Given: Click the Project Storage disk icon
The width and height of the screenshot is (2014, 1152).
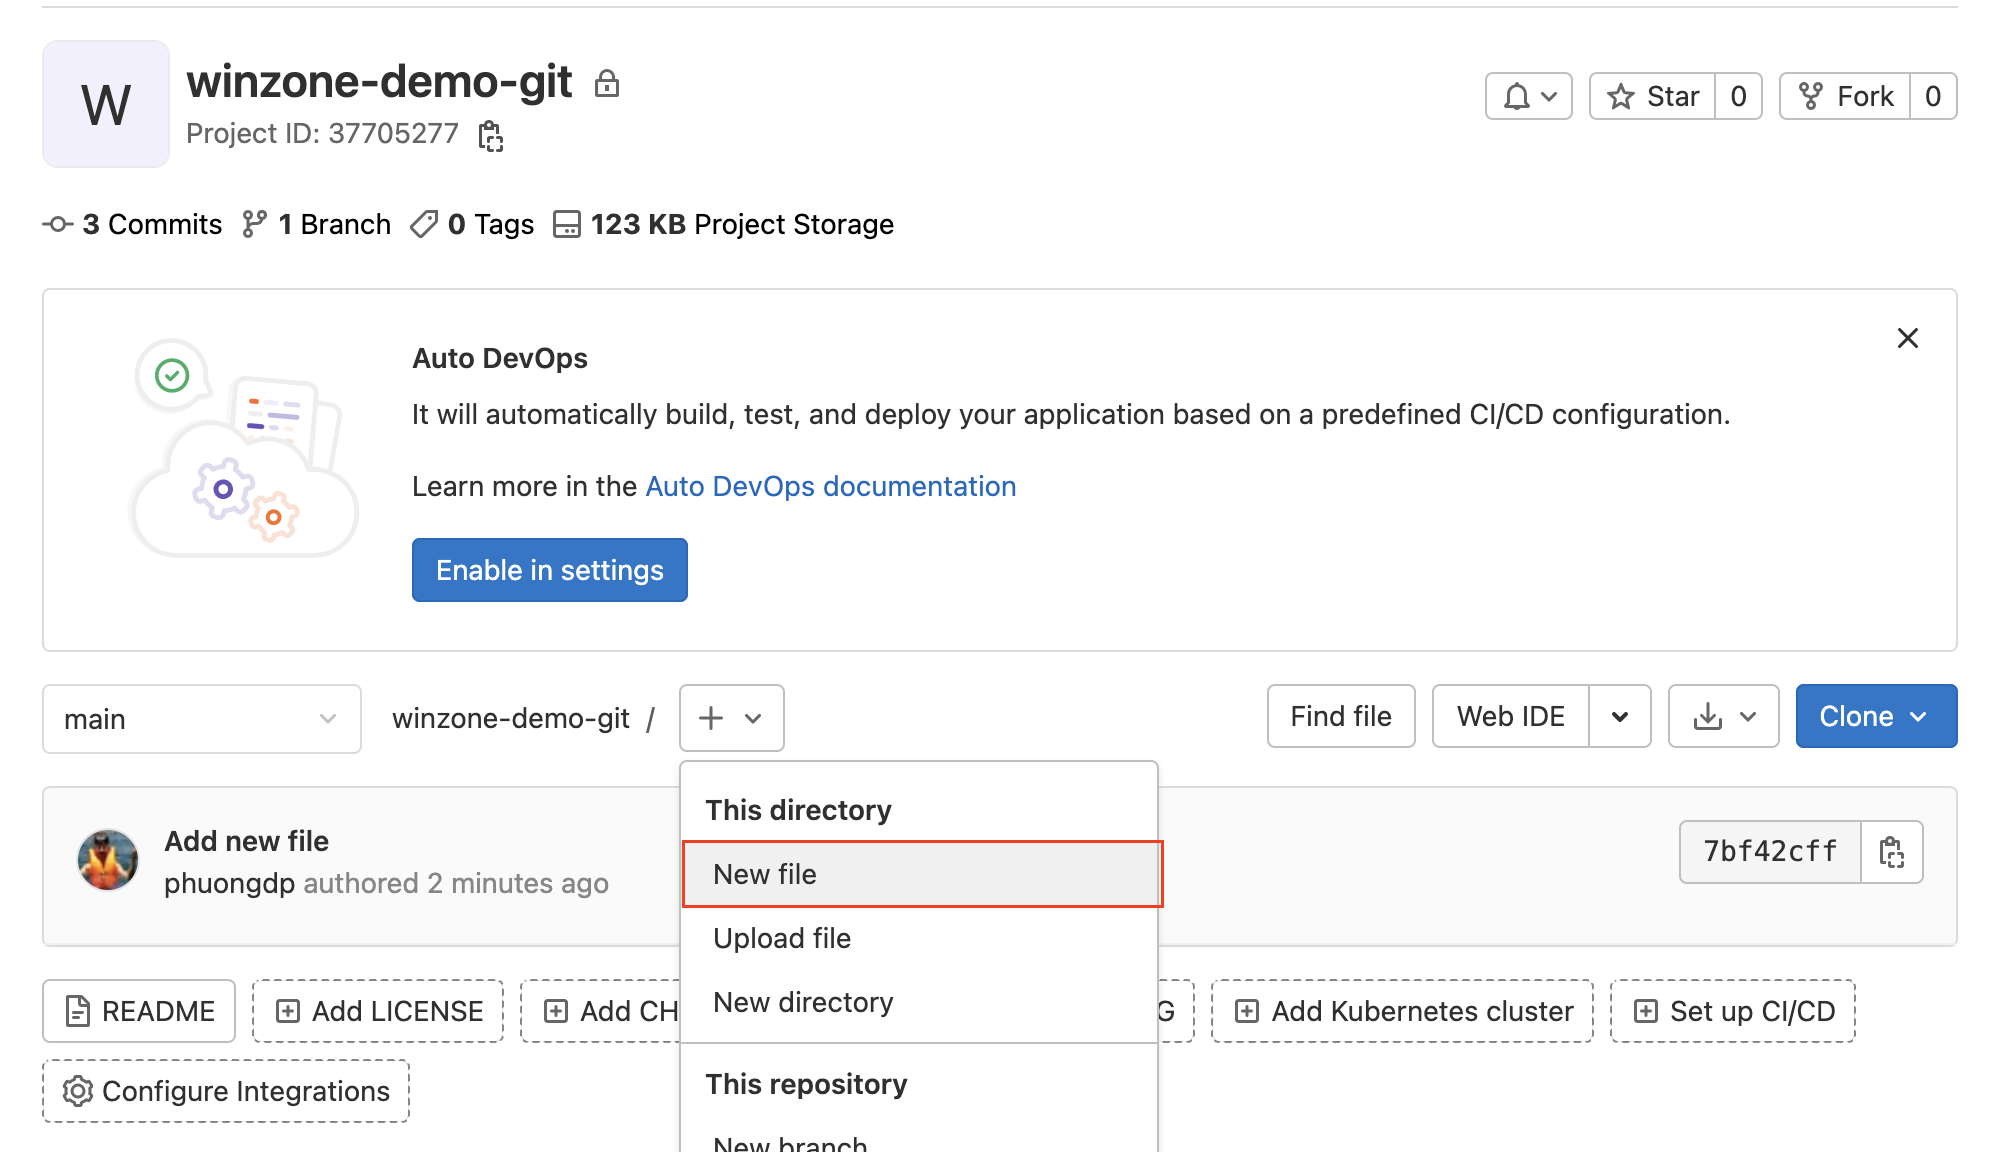Looking at the screenshot, I should tap(567, 224).
